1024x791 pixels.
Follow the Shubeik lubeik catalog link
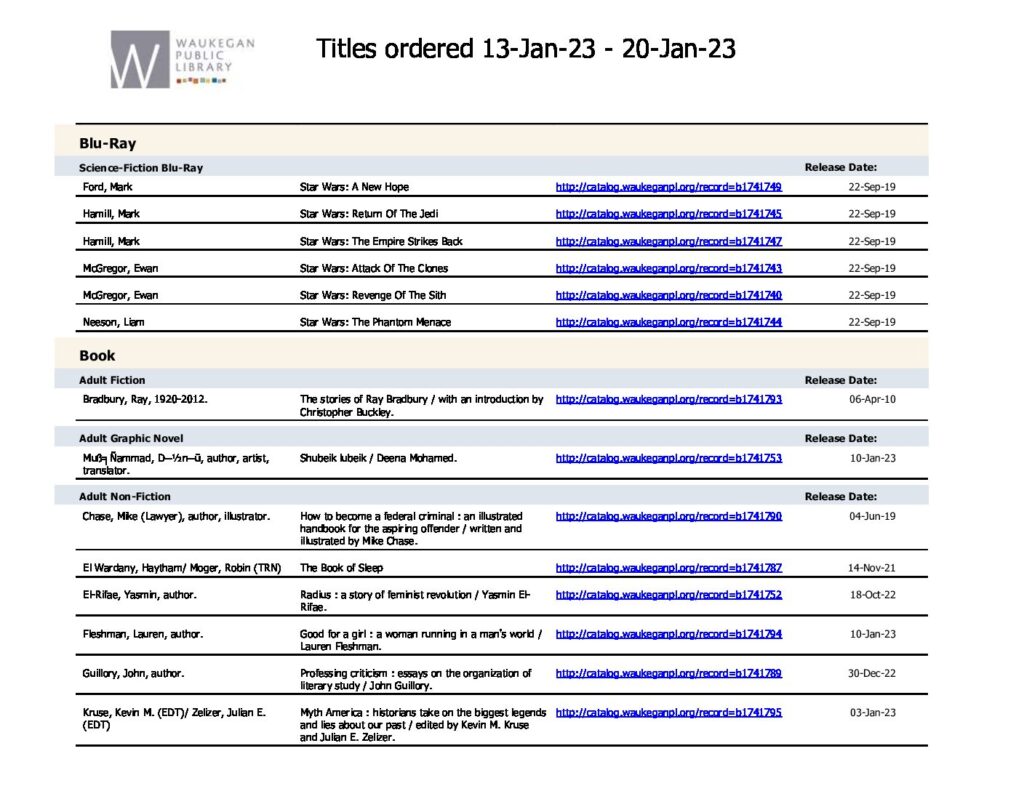(668, 458)
